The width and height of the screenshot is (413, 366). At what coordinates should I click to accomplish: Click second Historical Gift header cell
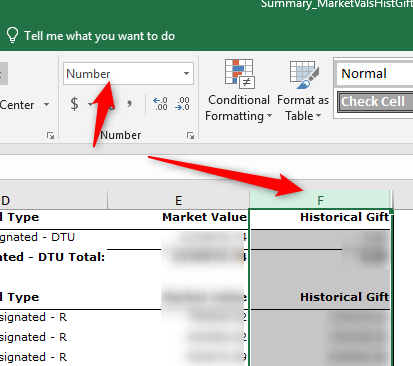coord(320,297)
